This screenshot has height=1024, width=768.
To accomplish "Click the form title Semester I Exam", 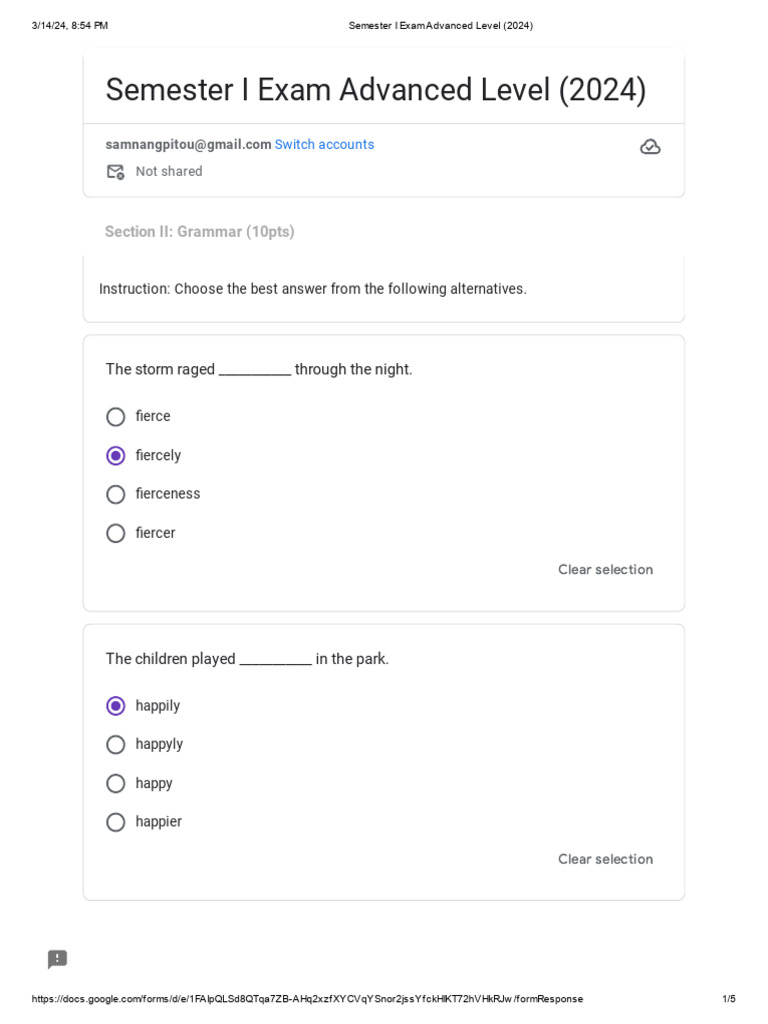I will (376, 90).
